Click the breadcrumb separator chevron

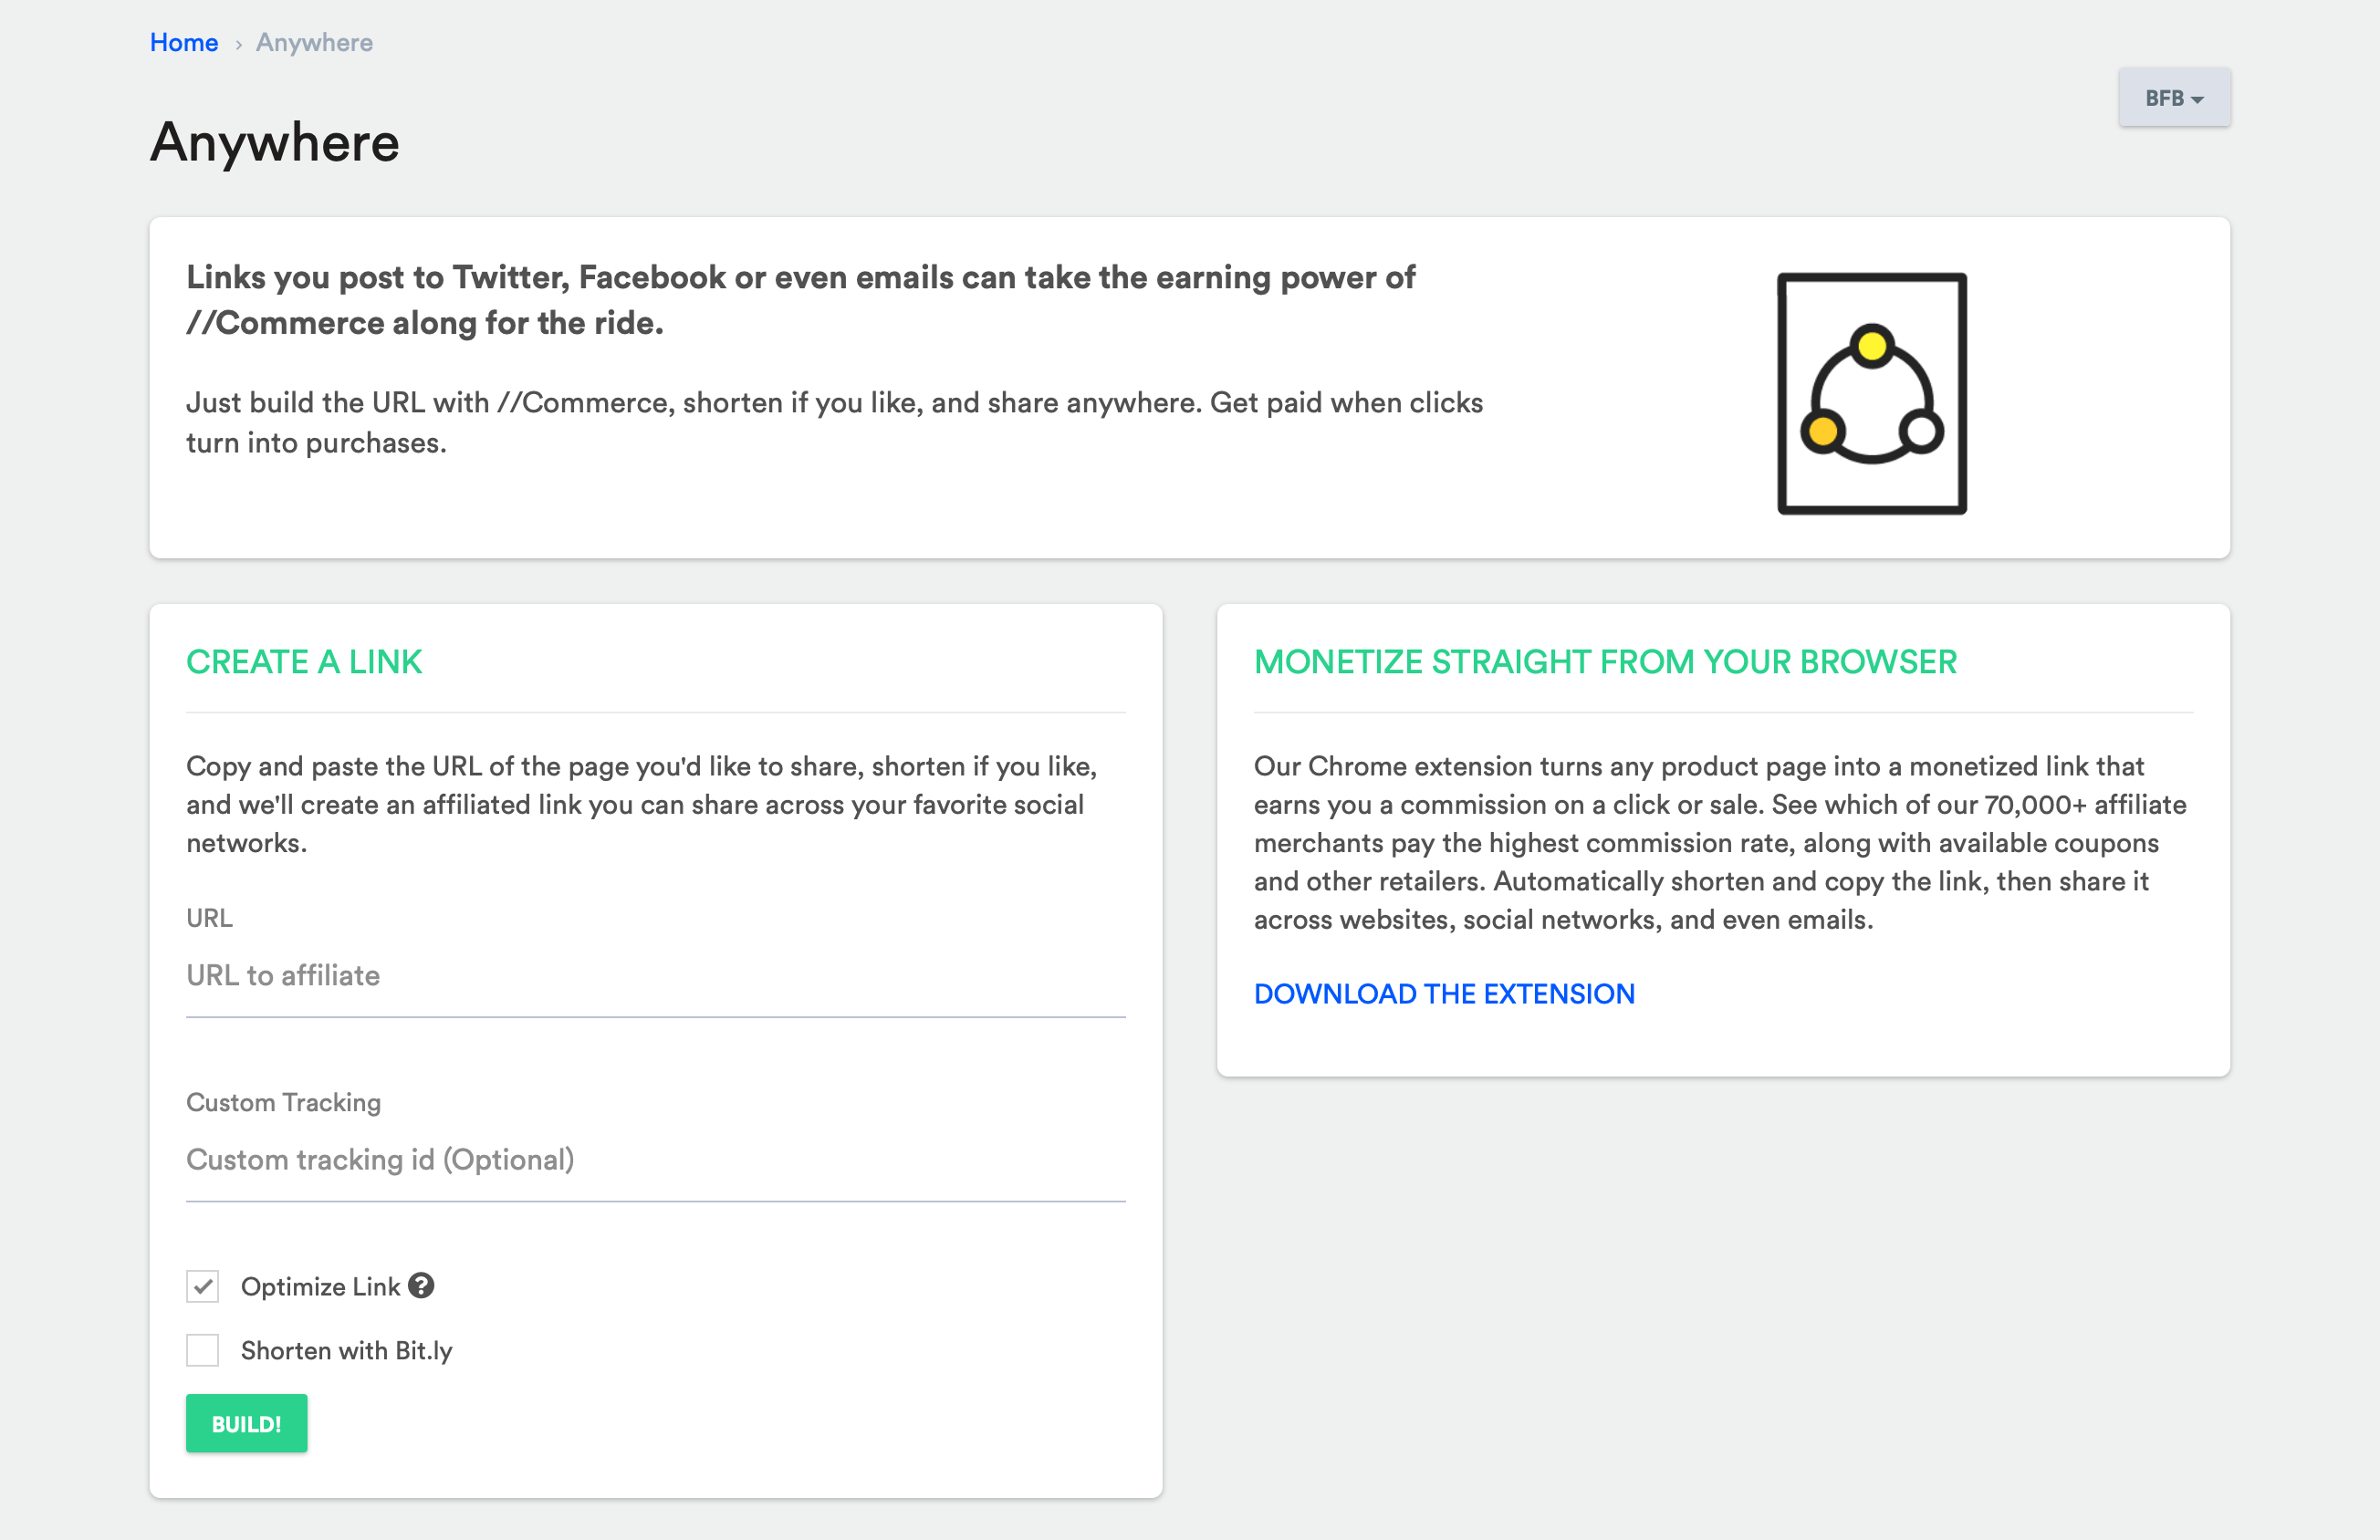click(238, 44)
